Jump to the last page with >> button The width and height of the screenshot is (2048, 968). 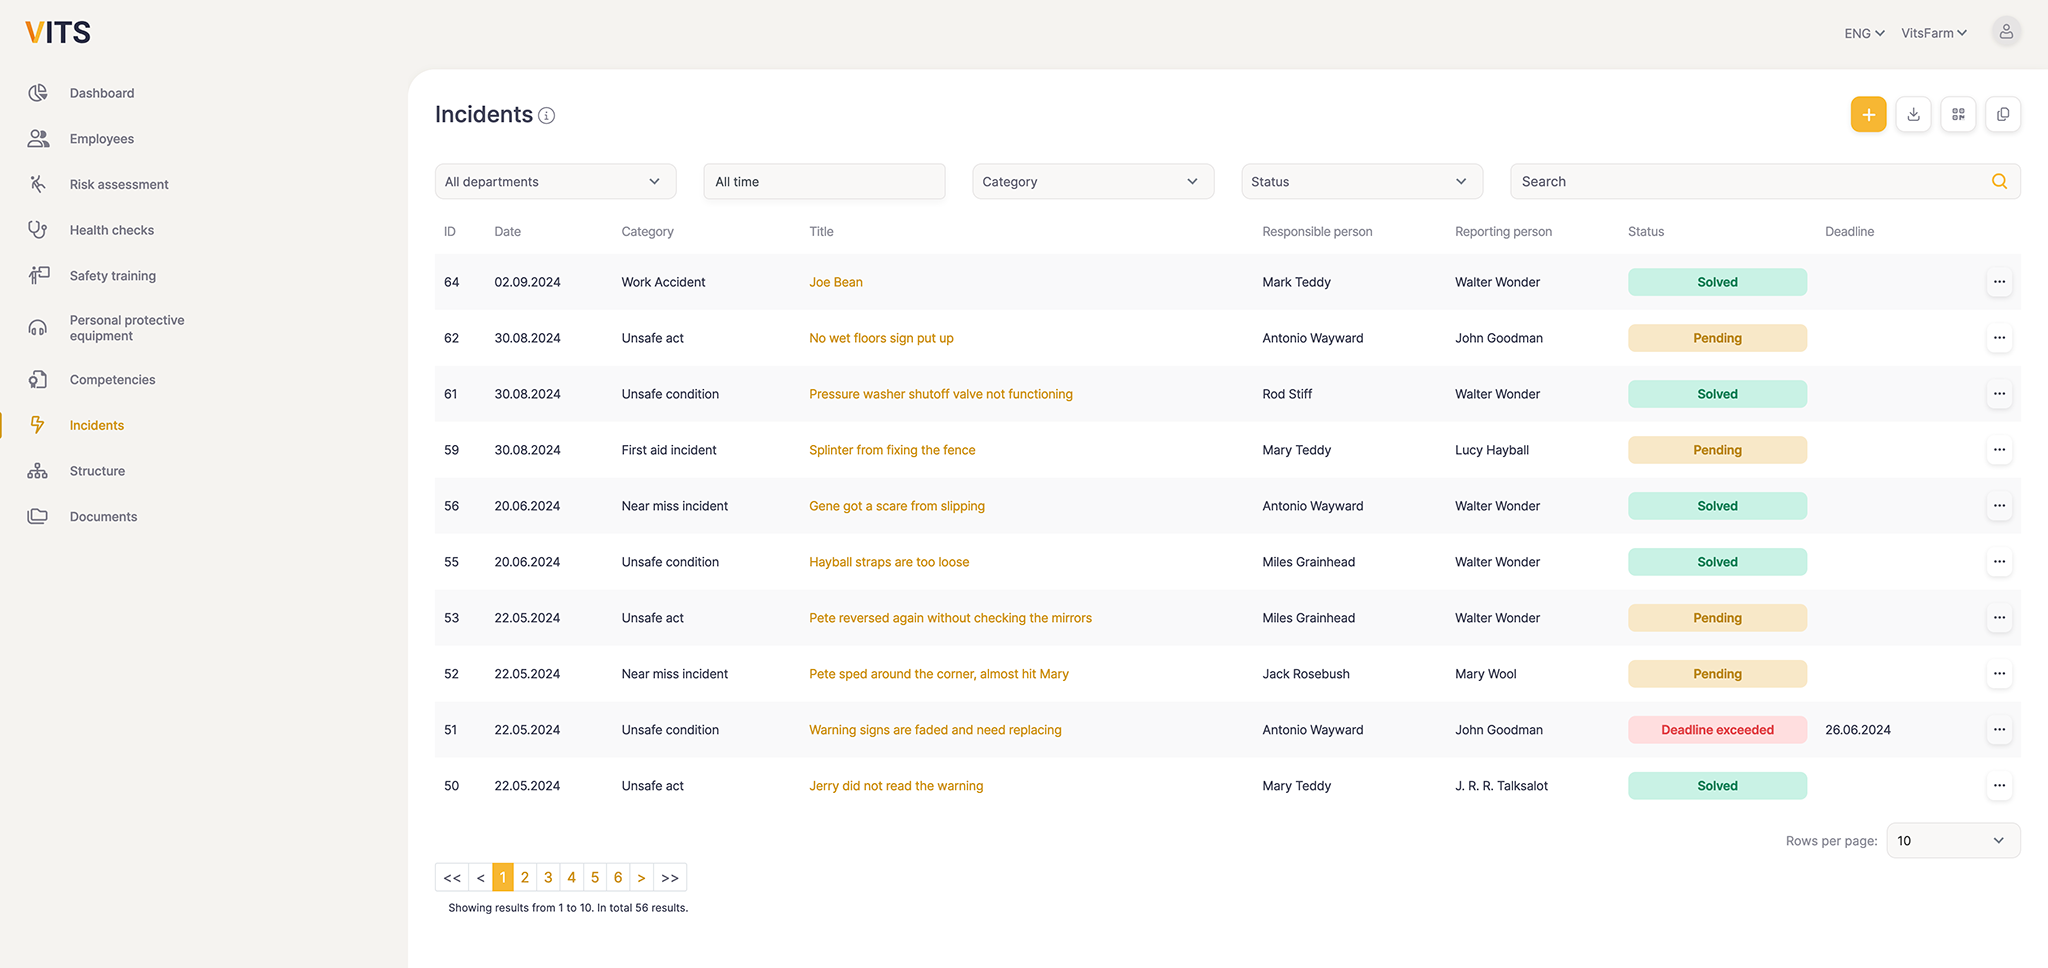click(670, 877)
